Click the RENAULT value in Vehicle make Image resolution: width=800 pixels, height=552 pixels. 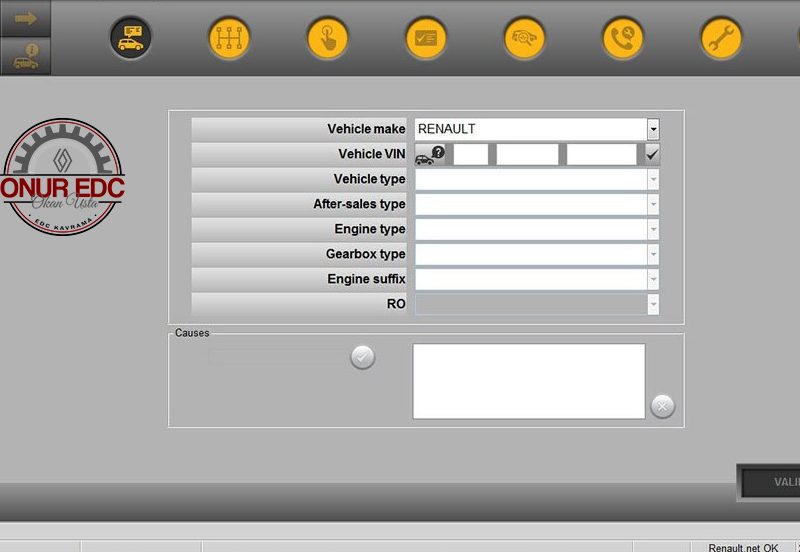point(446,129)
